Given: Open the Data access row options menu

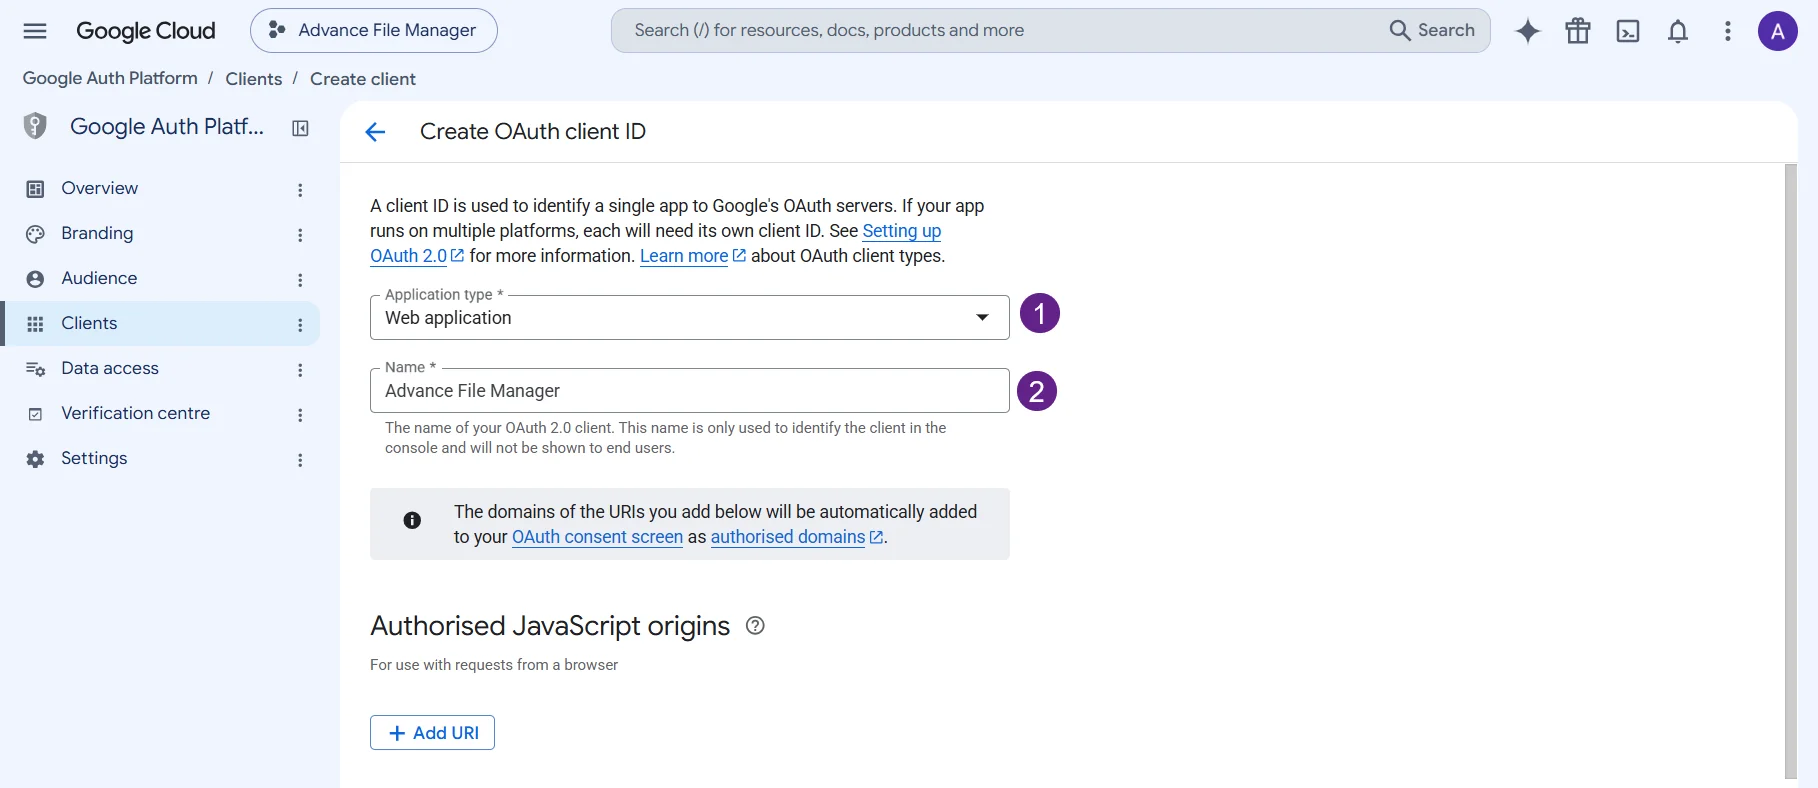Looking at the screenshot, I should tap(300, 370).
